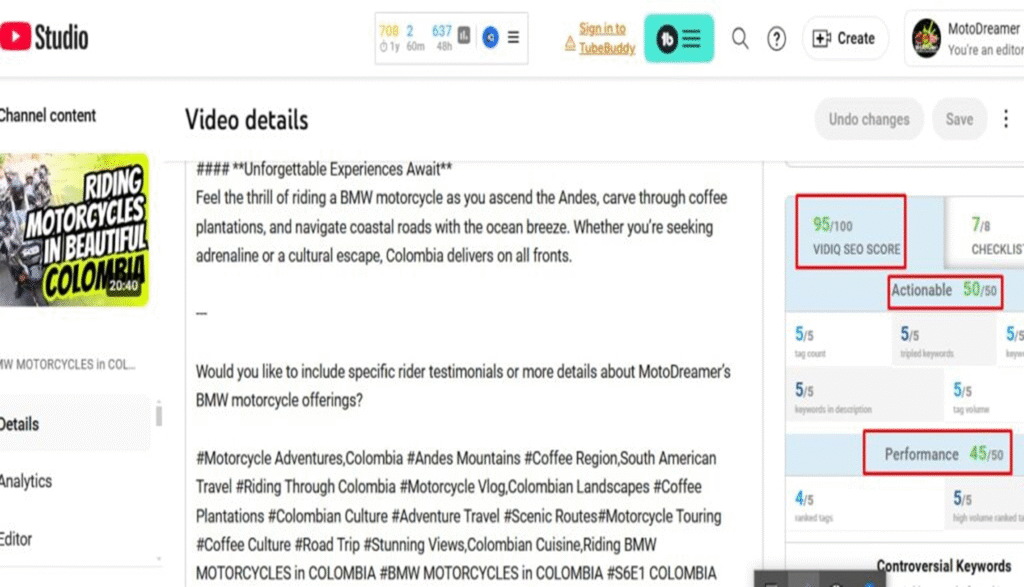Click the 4/5 ranked tags score
The width and height of the screenshot is (1024, 587).
pyautogui.click(x=813, y=506)
